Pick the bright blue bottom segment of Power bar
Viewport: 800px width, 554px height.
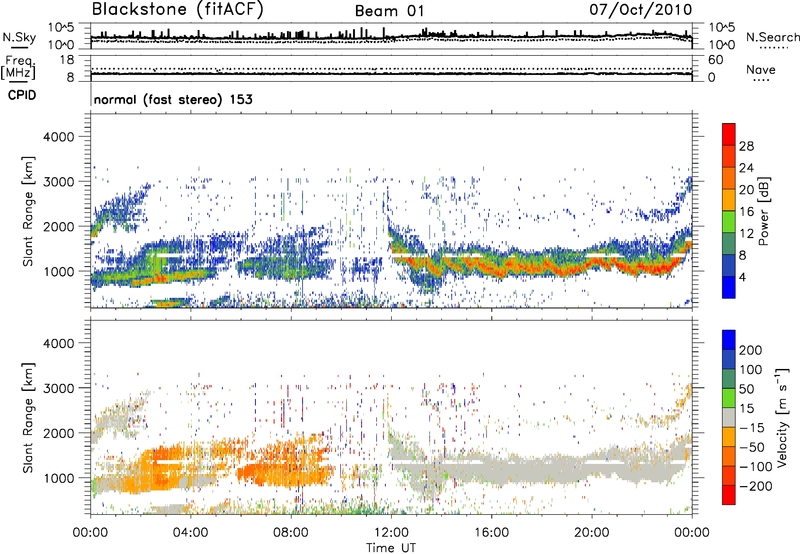(729, 287)
